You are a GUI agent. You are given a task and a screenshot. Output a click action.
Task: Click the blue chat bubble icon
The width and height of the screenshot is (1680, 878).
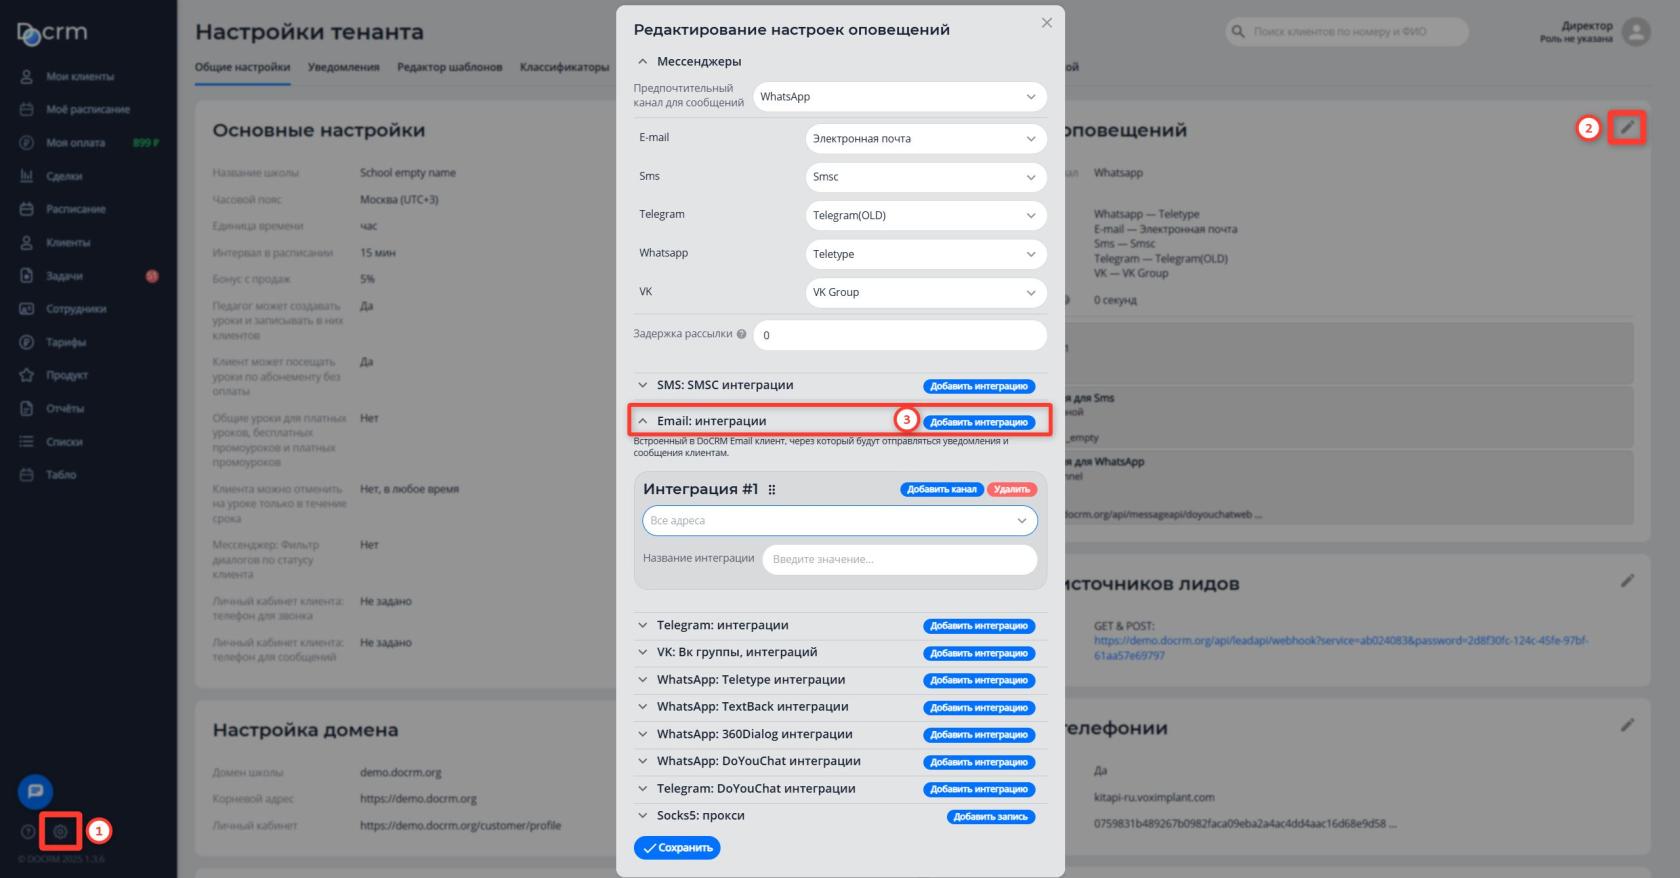tap(35, 791)
